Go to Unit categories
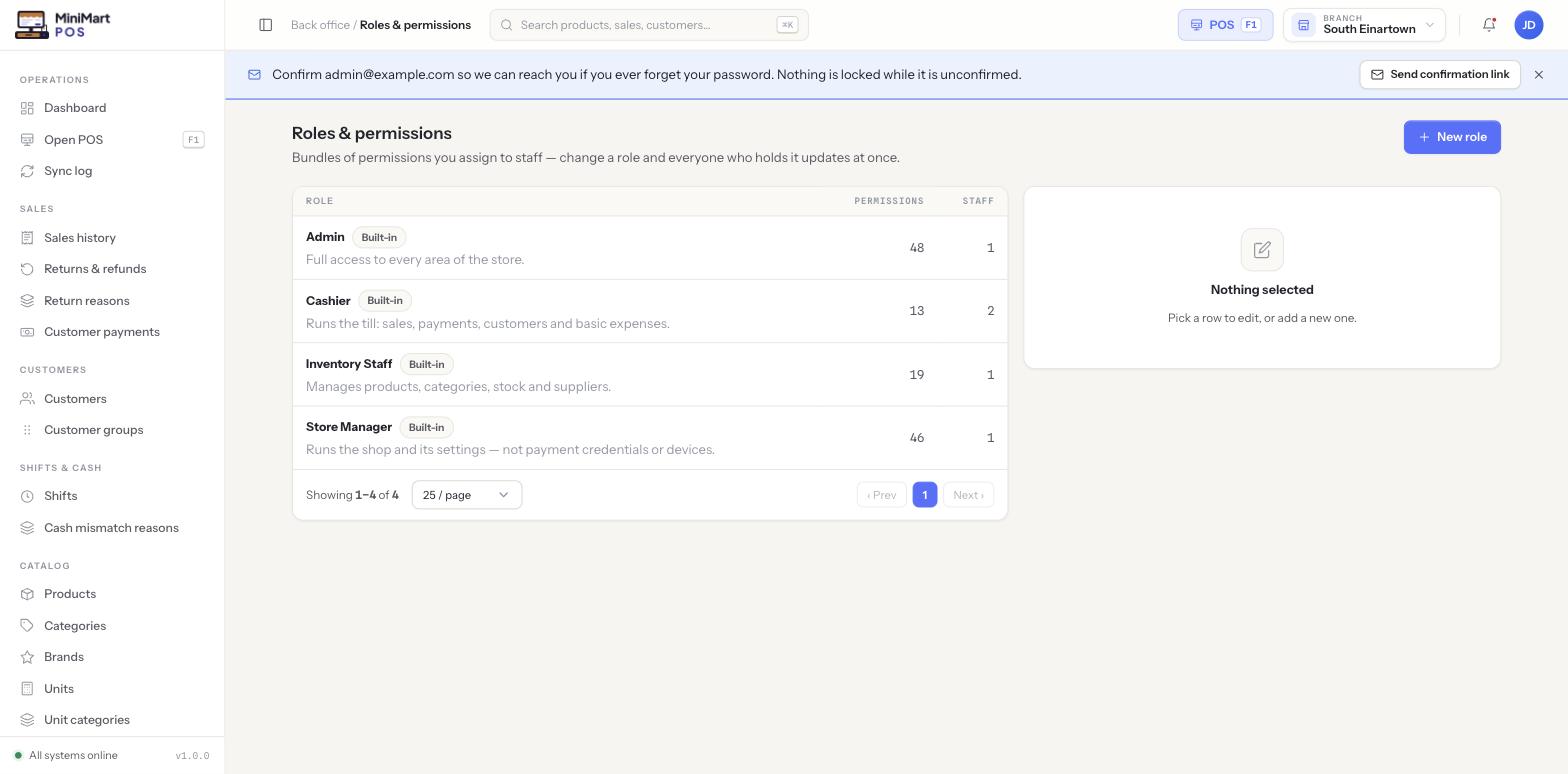 point(112,720)
